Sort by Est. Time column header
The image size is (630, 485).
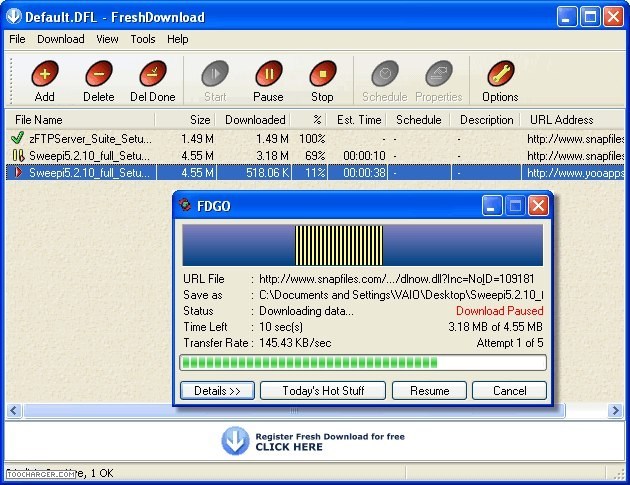(x=357, y=120)
